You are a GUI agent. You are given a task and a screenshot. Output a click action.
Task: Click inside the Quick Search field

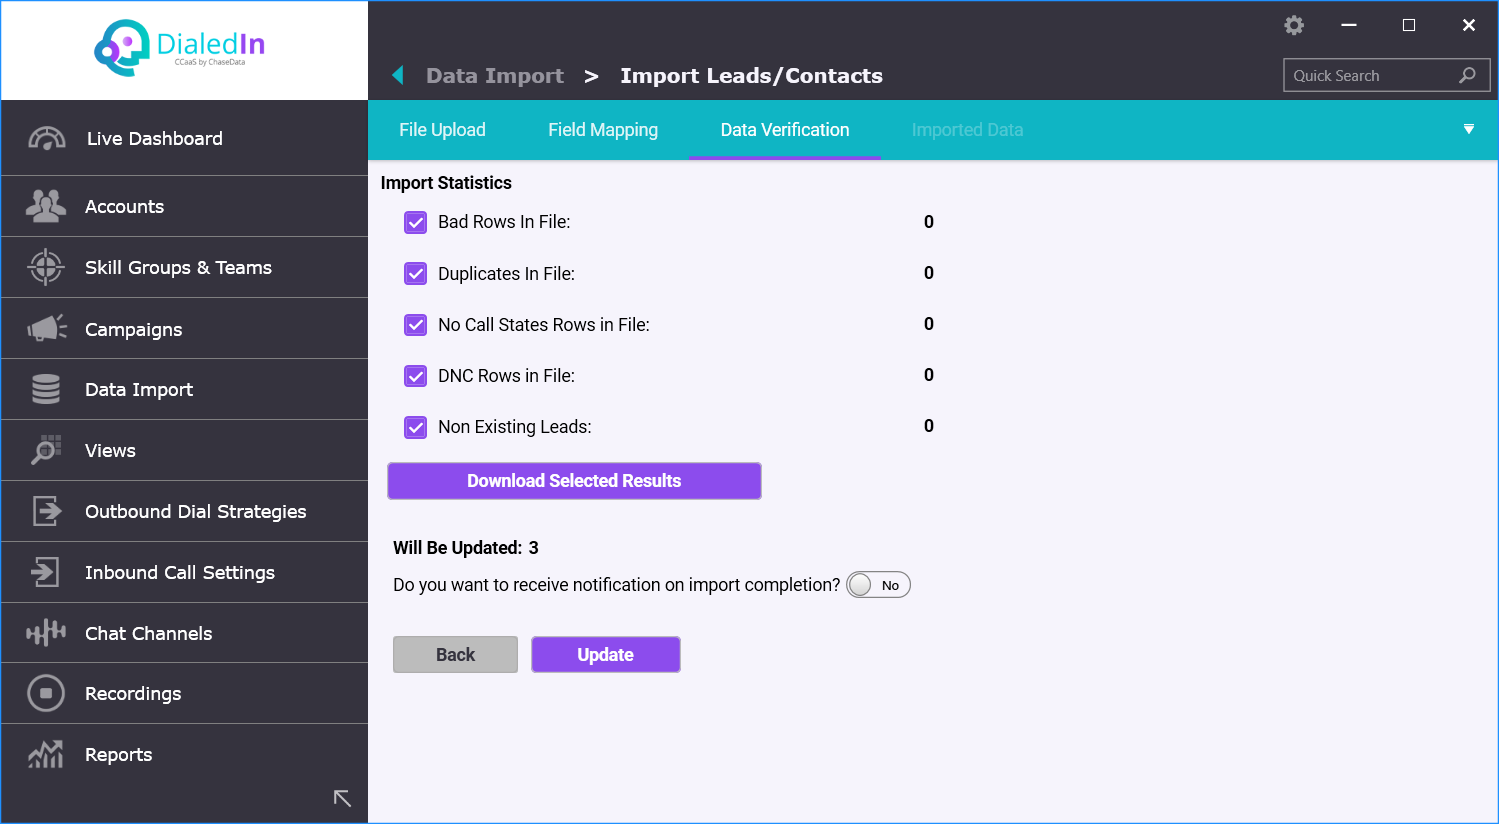pos(1375,75)
